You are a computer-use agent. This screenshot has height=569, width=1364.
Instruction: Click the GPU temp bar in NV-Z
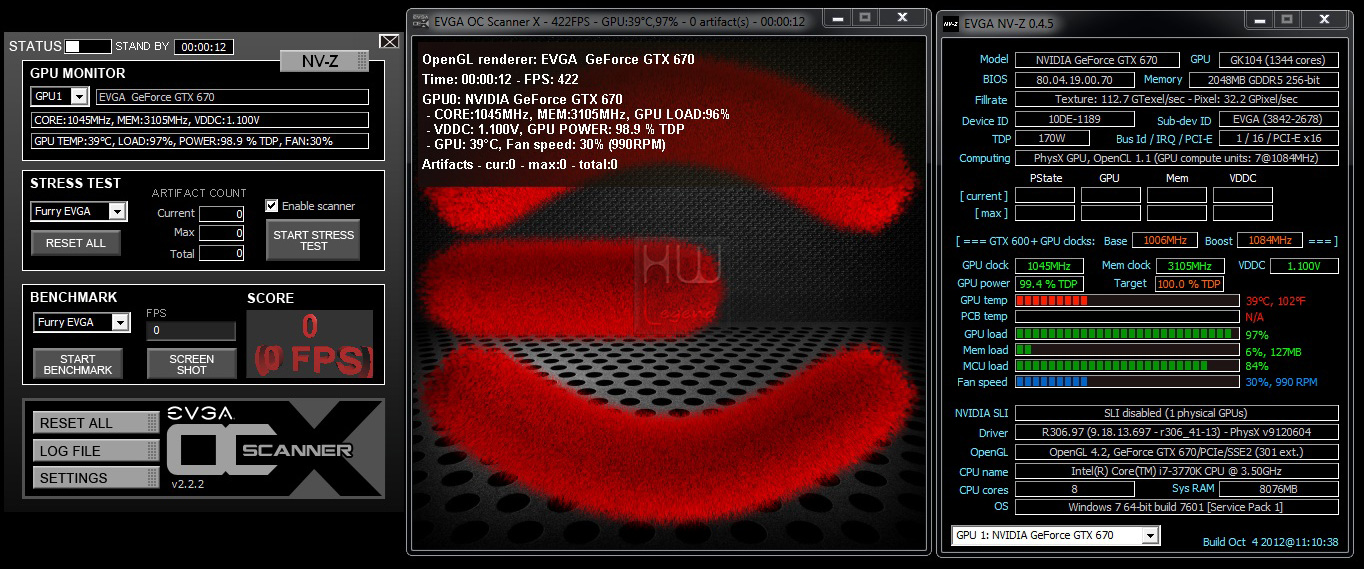click(1127, 301)
